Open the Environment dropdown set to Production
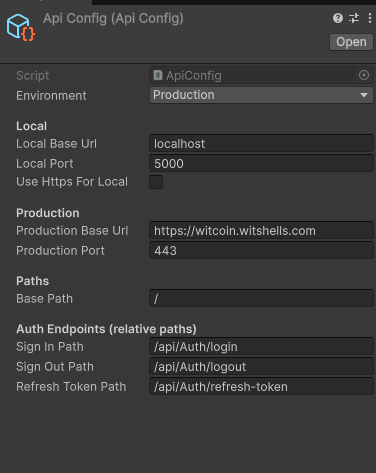 point(261,95)
